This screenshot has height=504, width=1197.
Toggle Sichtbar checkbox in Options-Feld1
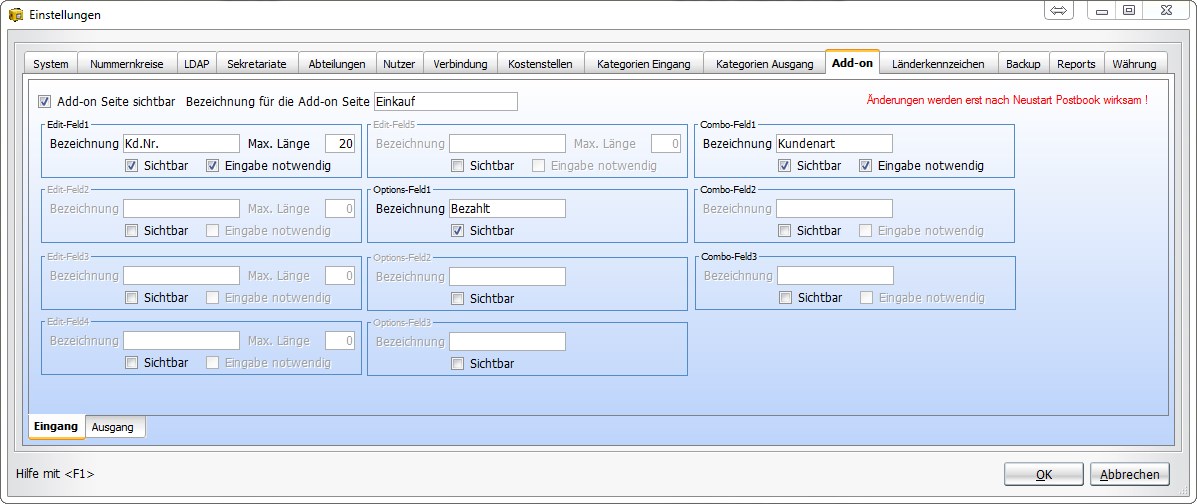458,231
